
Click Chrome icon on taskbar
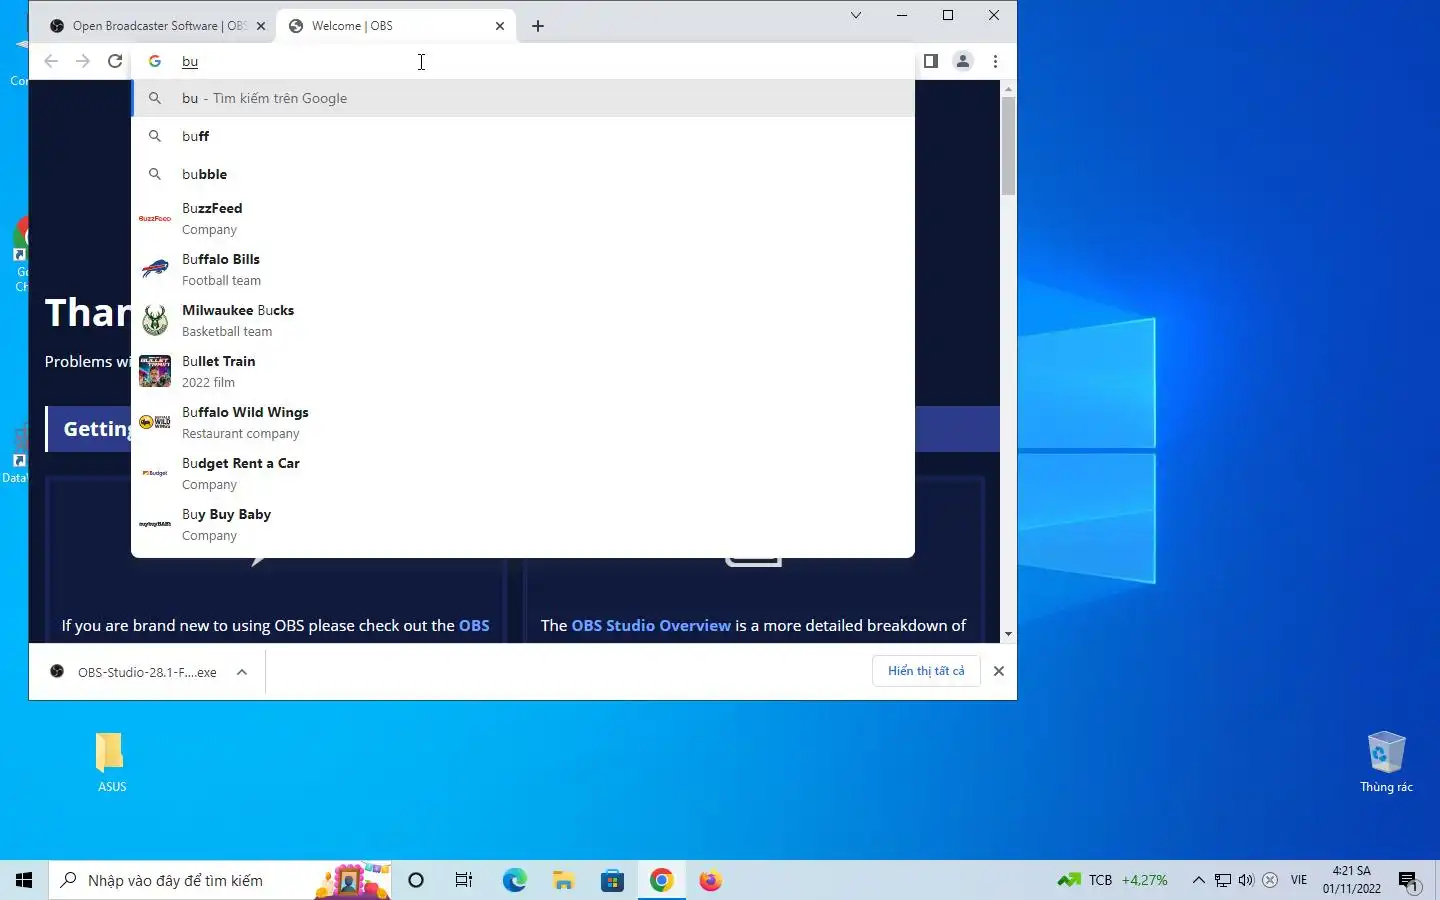tap(661, 880)
